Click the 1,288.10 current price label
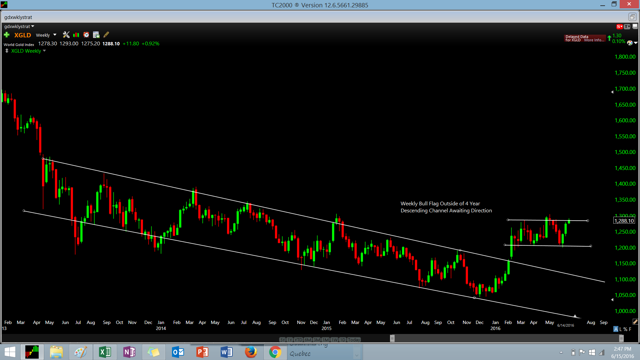640x360 pixels. [624, 221]
